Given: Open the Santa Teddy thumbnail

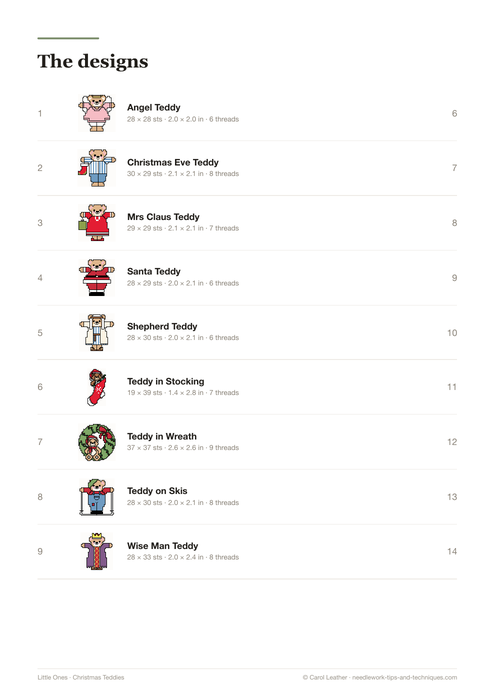Looking at the screenshot, I should pyautogui.click(x=97, y=278).
